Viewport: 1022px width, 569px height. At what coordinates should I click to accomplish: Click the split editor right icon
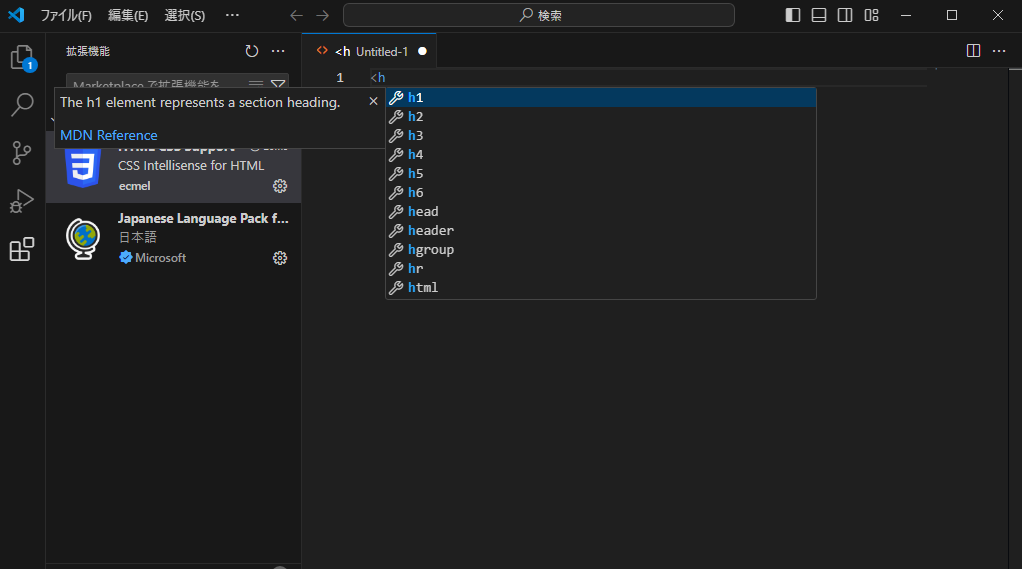(973, 51)
